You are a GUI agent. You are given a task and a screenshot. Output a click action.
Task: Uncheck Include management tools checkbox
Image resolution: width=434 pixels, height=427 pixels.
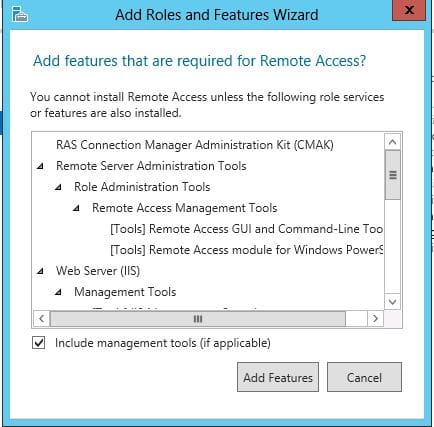(x=39, y=343)
